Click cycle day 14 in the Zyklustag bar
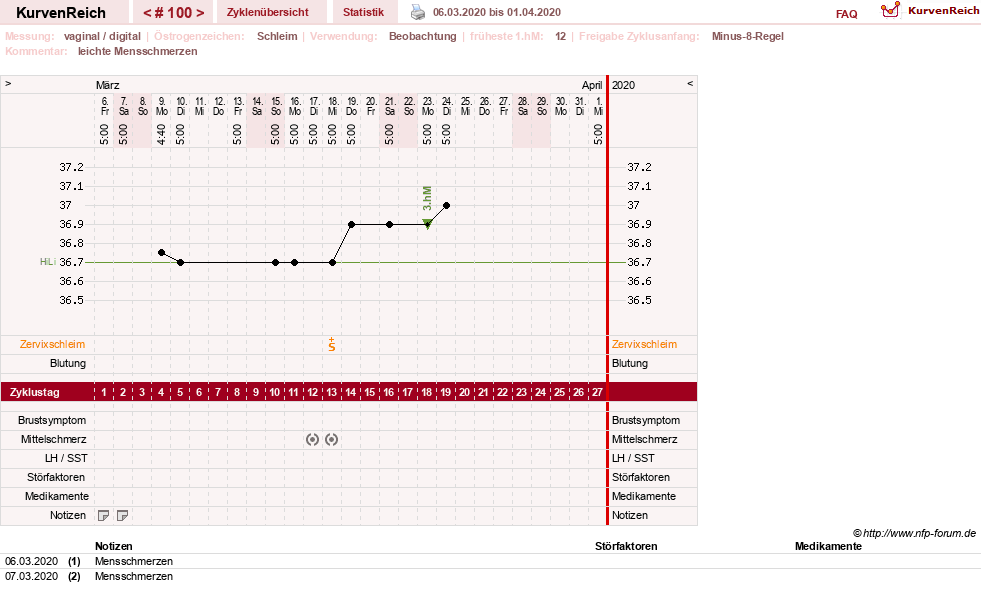 [x=351, y=392]
